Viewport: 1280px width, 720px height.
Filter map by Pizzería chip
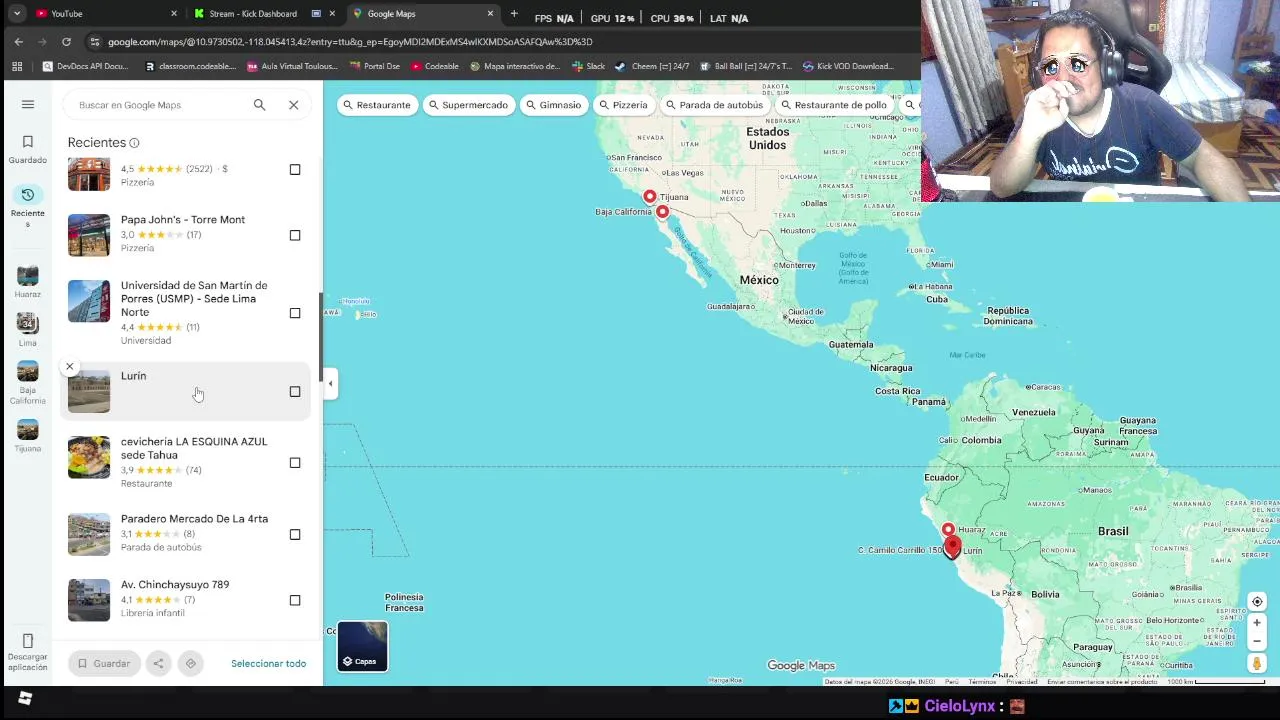coord(623,105)
